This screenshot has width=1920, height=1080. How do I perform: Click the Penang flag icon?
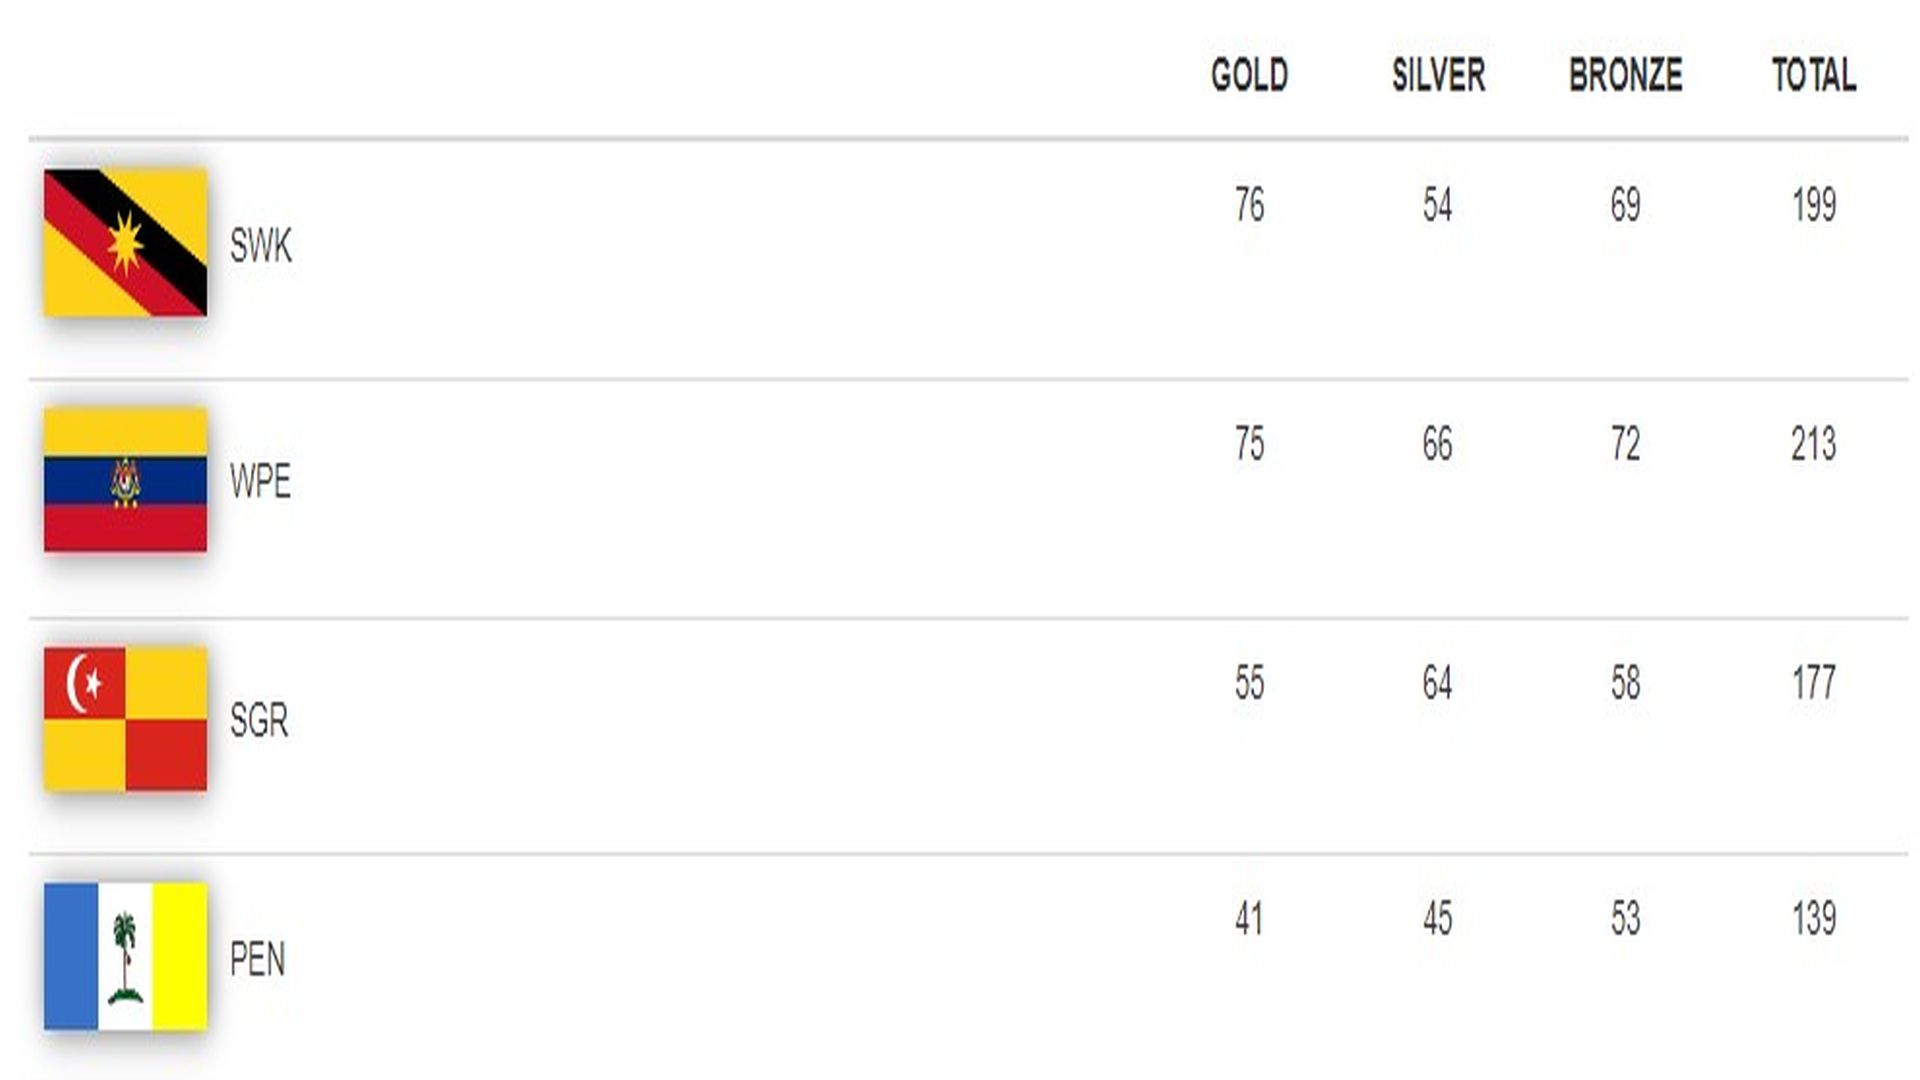125,957
